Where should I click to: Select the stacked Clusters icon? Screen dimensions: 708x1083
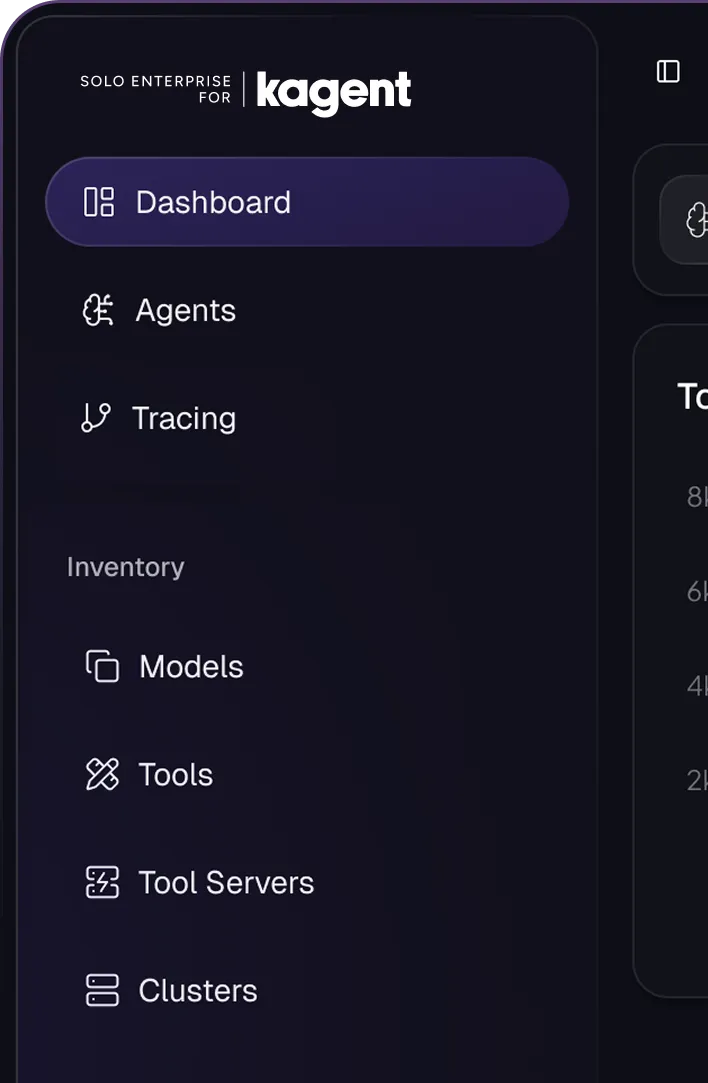click(100, 990)
